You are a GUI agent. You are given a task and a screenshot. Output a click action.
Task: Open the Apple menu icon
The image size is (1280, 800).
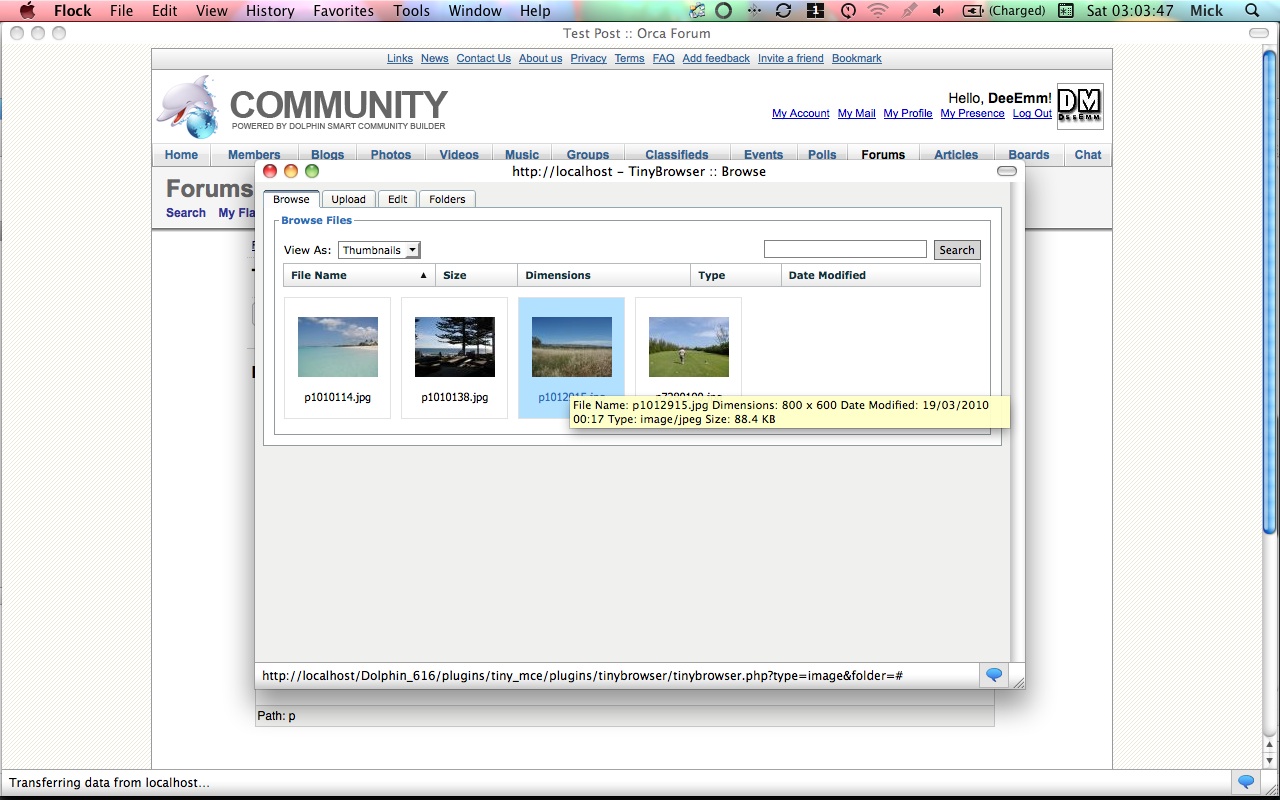click(27, 10)
